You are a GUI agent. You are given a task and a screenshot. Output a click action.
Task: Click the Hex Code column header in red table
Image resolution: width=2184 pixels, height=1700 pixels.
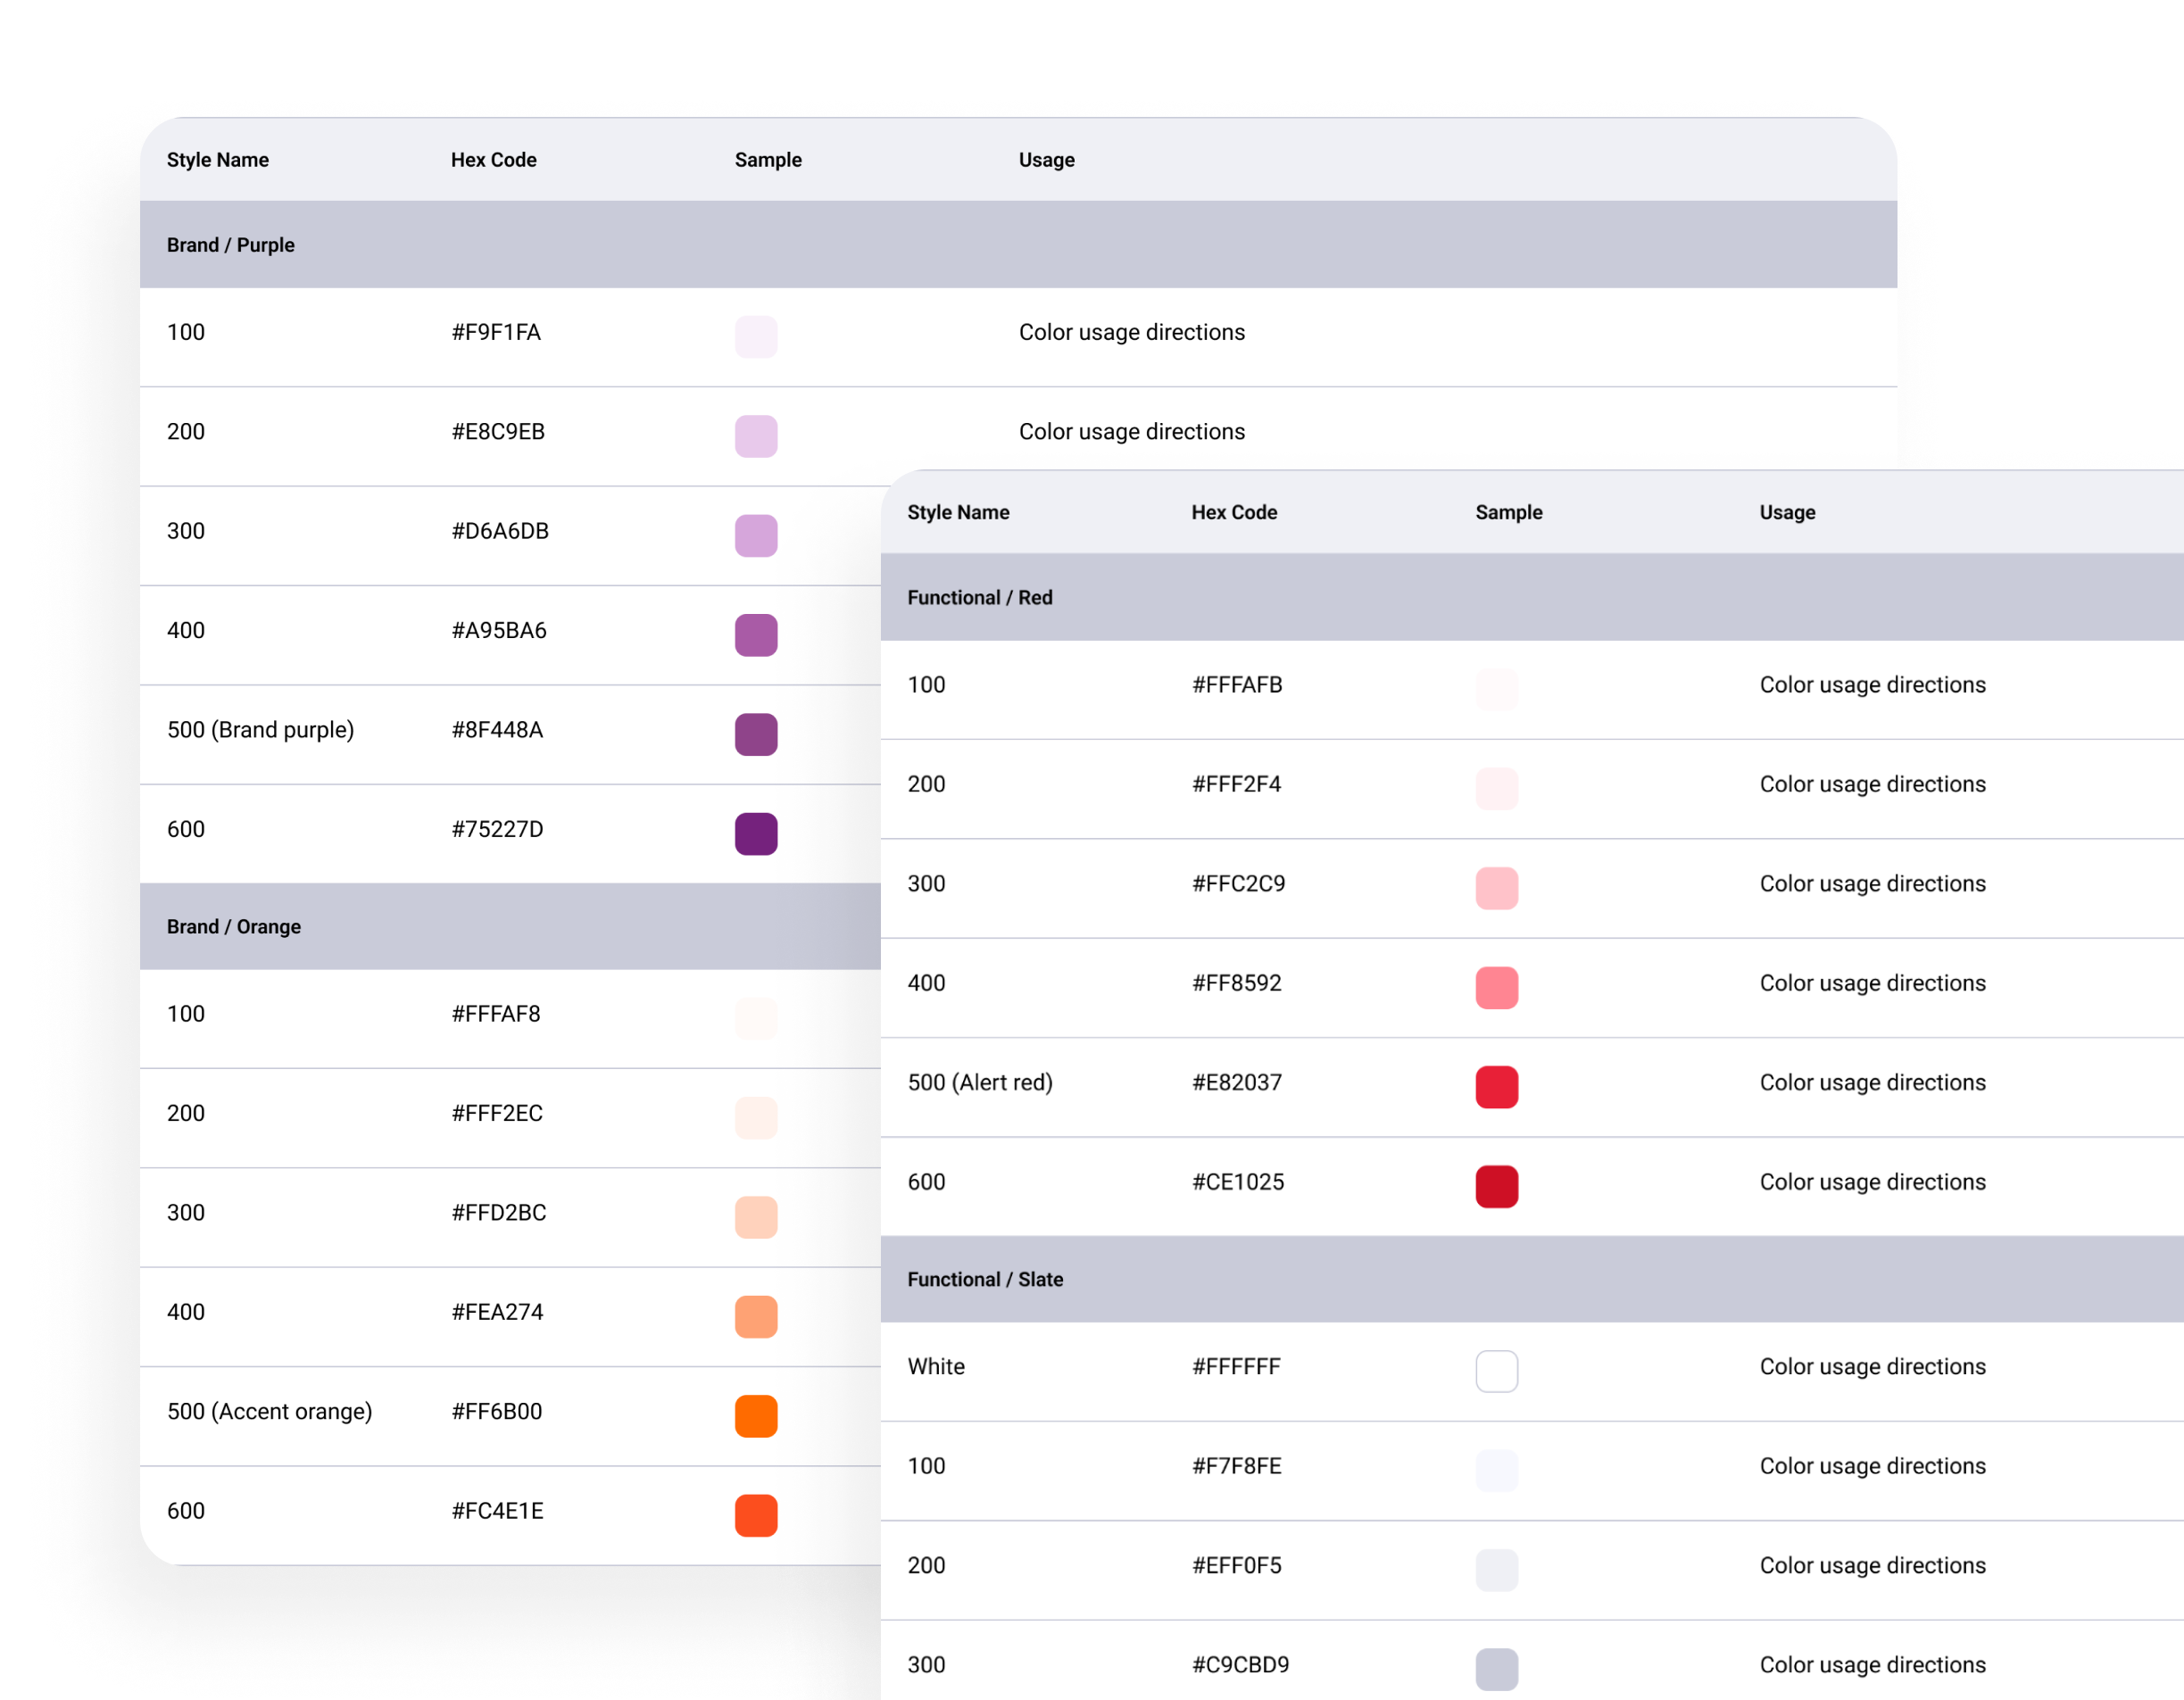tap(1234, 512)
